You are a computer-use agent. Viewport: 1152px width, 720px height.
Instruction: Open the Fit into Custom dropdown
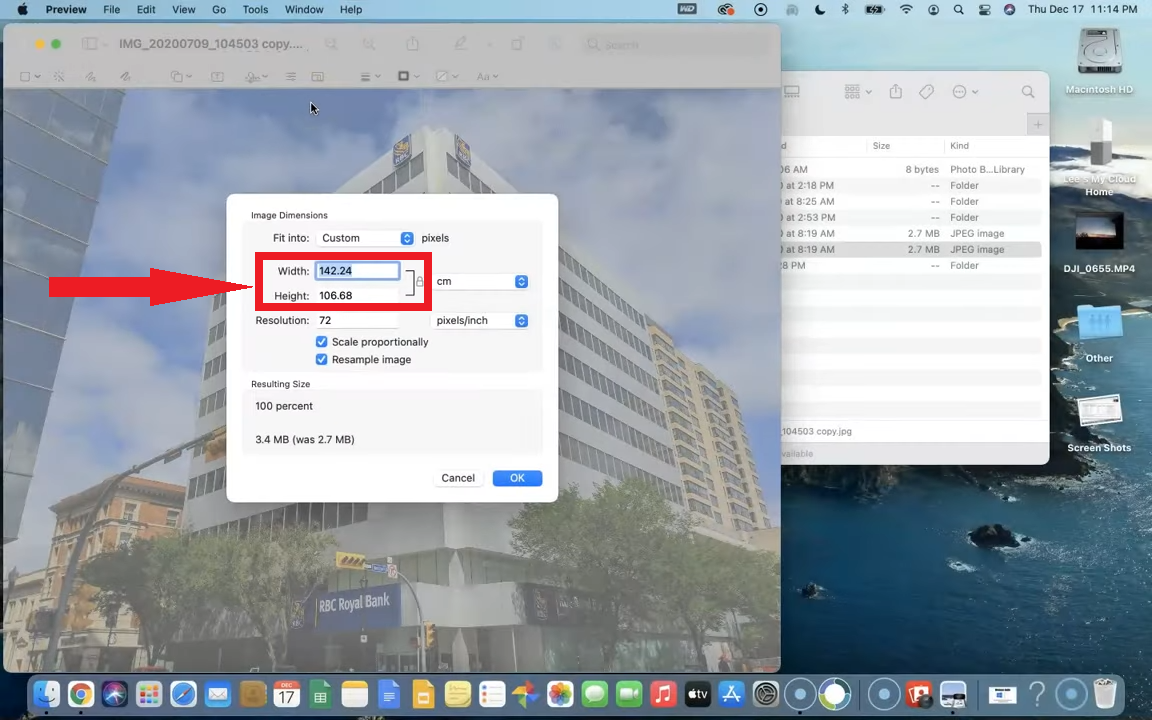(x=366, y=238)
